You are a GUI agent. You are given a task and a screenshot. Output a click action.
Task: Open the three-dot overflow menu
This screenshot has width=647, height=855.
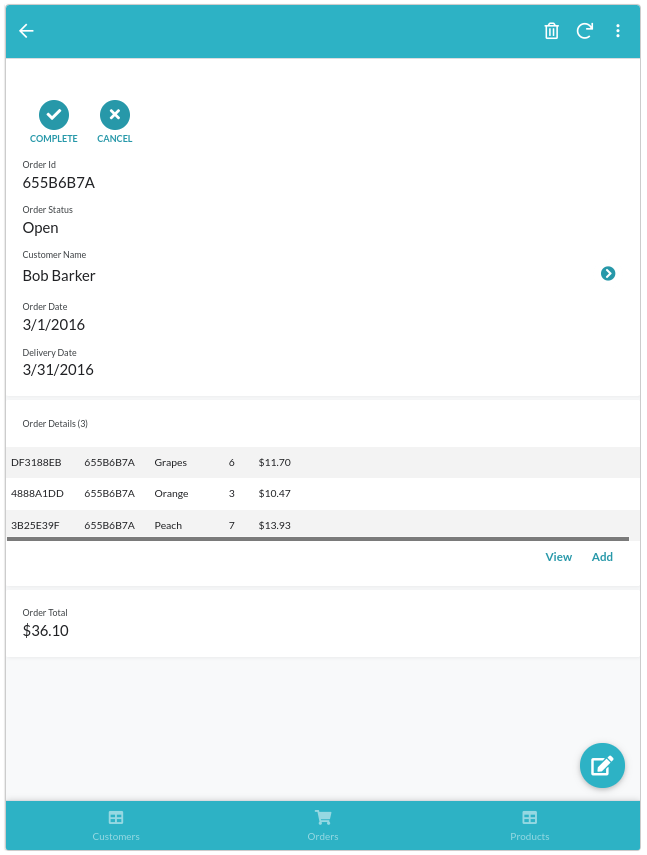coord(618,31)
